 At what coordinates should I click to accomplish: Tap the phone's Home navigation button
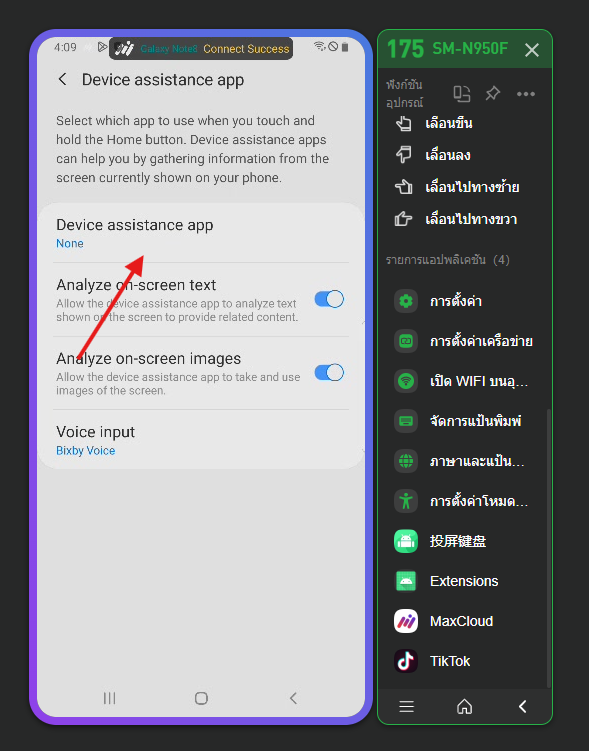[x=201, y=698]
